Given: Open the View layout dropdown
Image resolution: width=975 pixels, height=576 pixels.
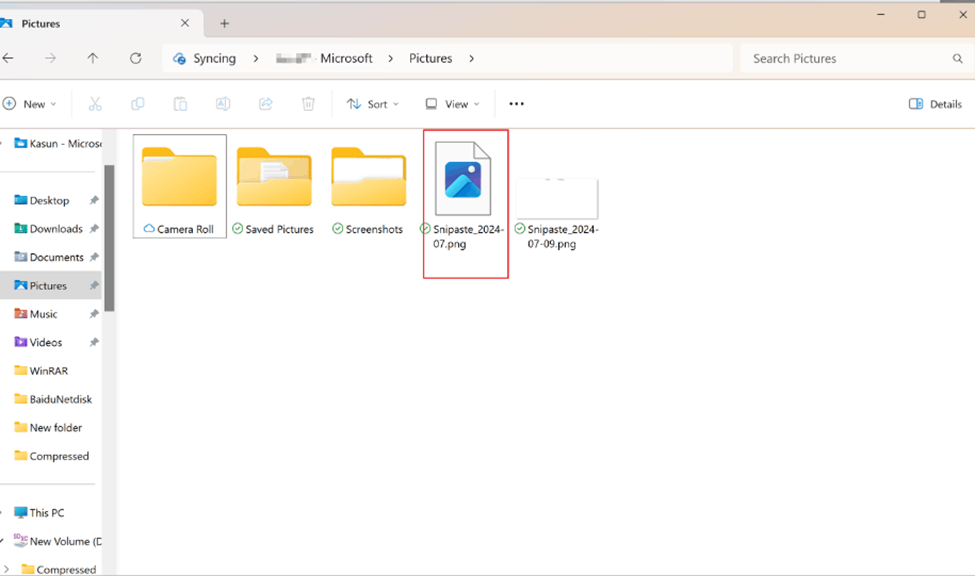Looking at the screenshot, I should 452,104.
